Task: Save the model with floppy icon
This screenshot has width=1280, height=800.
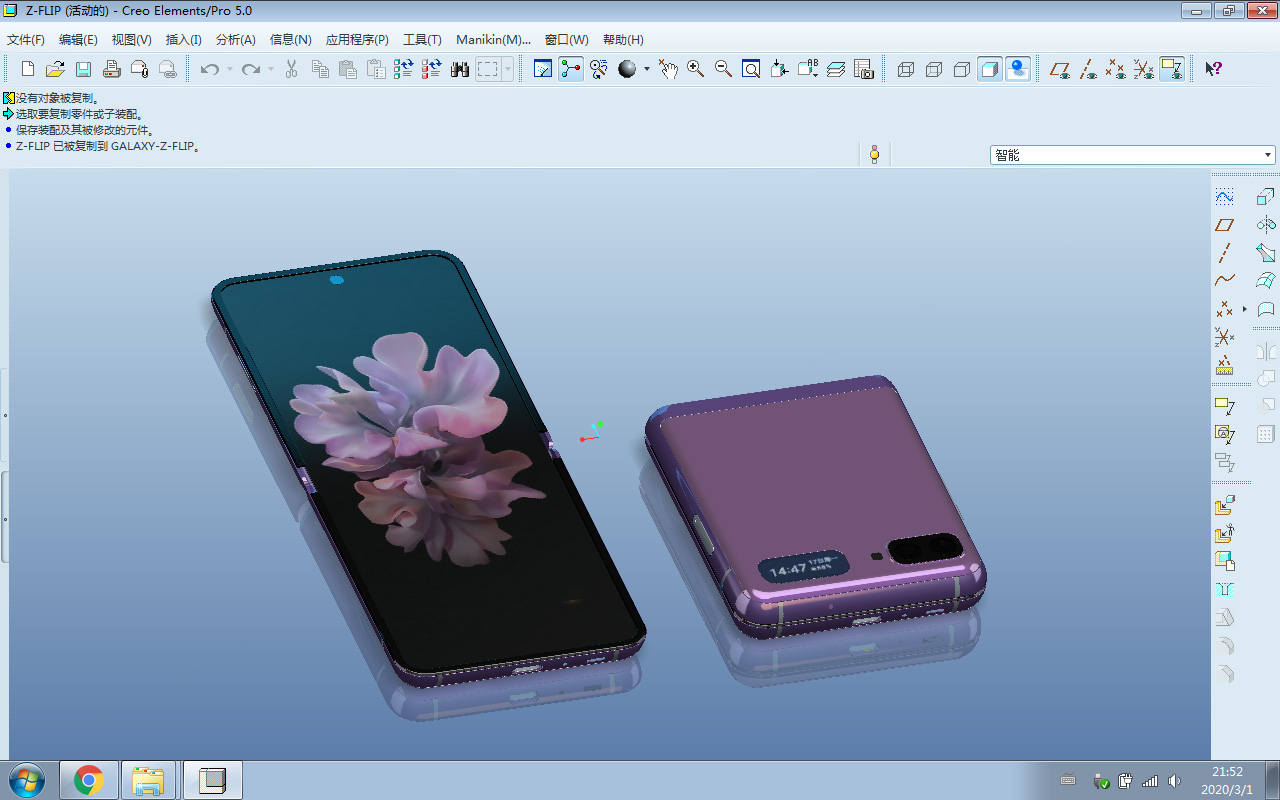Action: point(84,69)
